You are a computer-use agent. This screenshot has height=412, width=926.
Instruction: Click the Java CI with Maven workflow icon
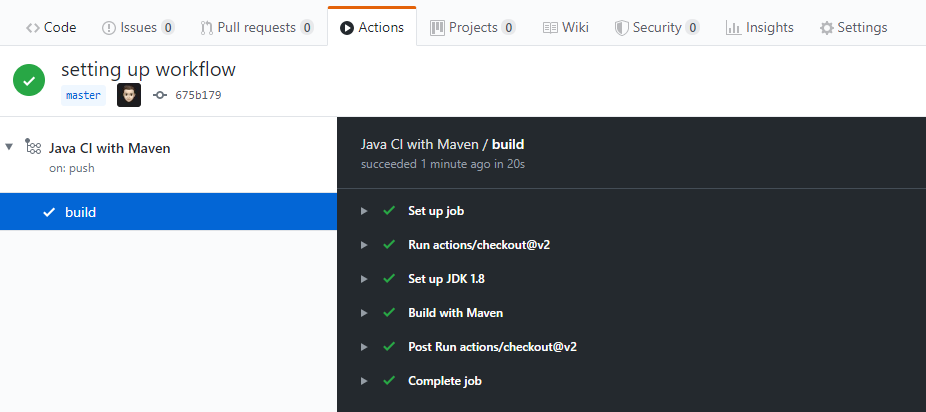[x=32, y=147]
